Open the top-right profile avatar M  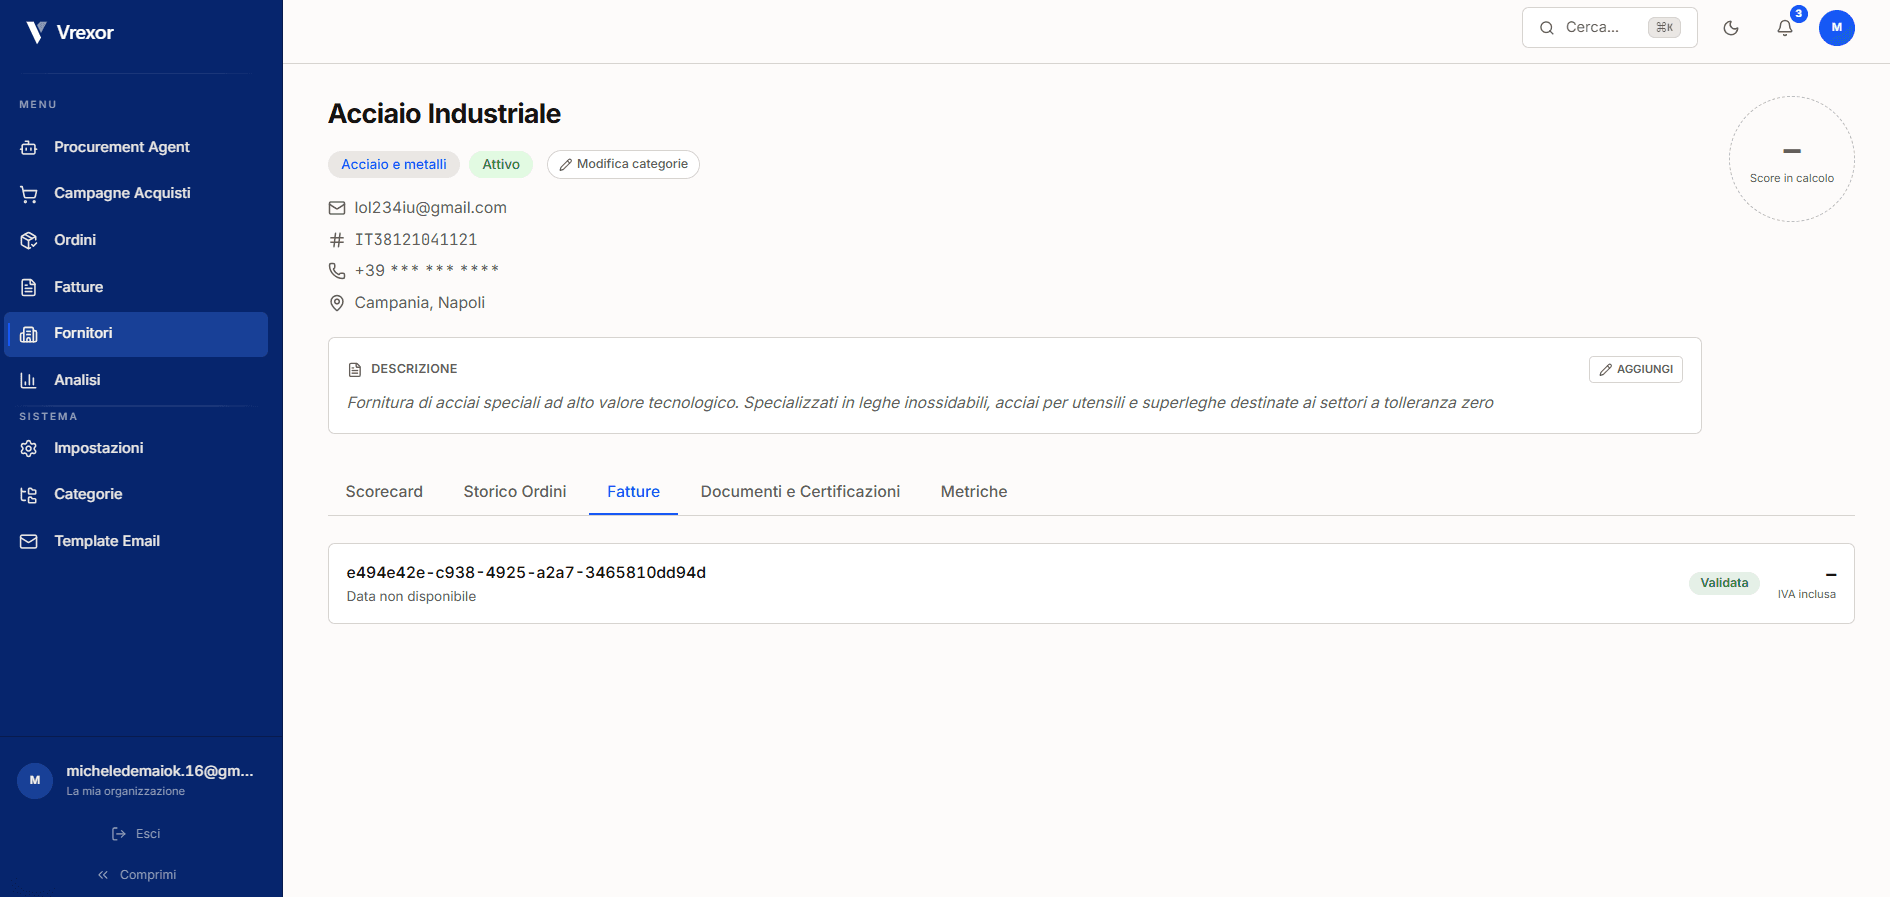(1837, 28)
